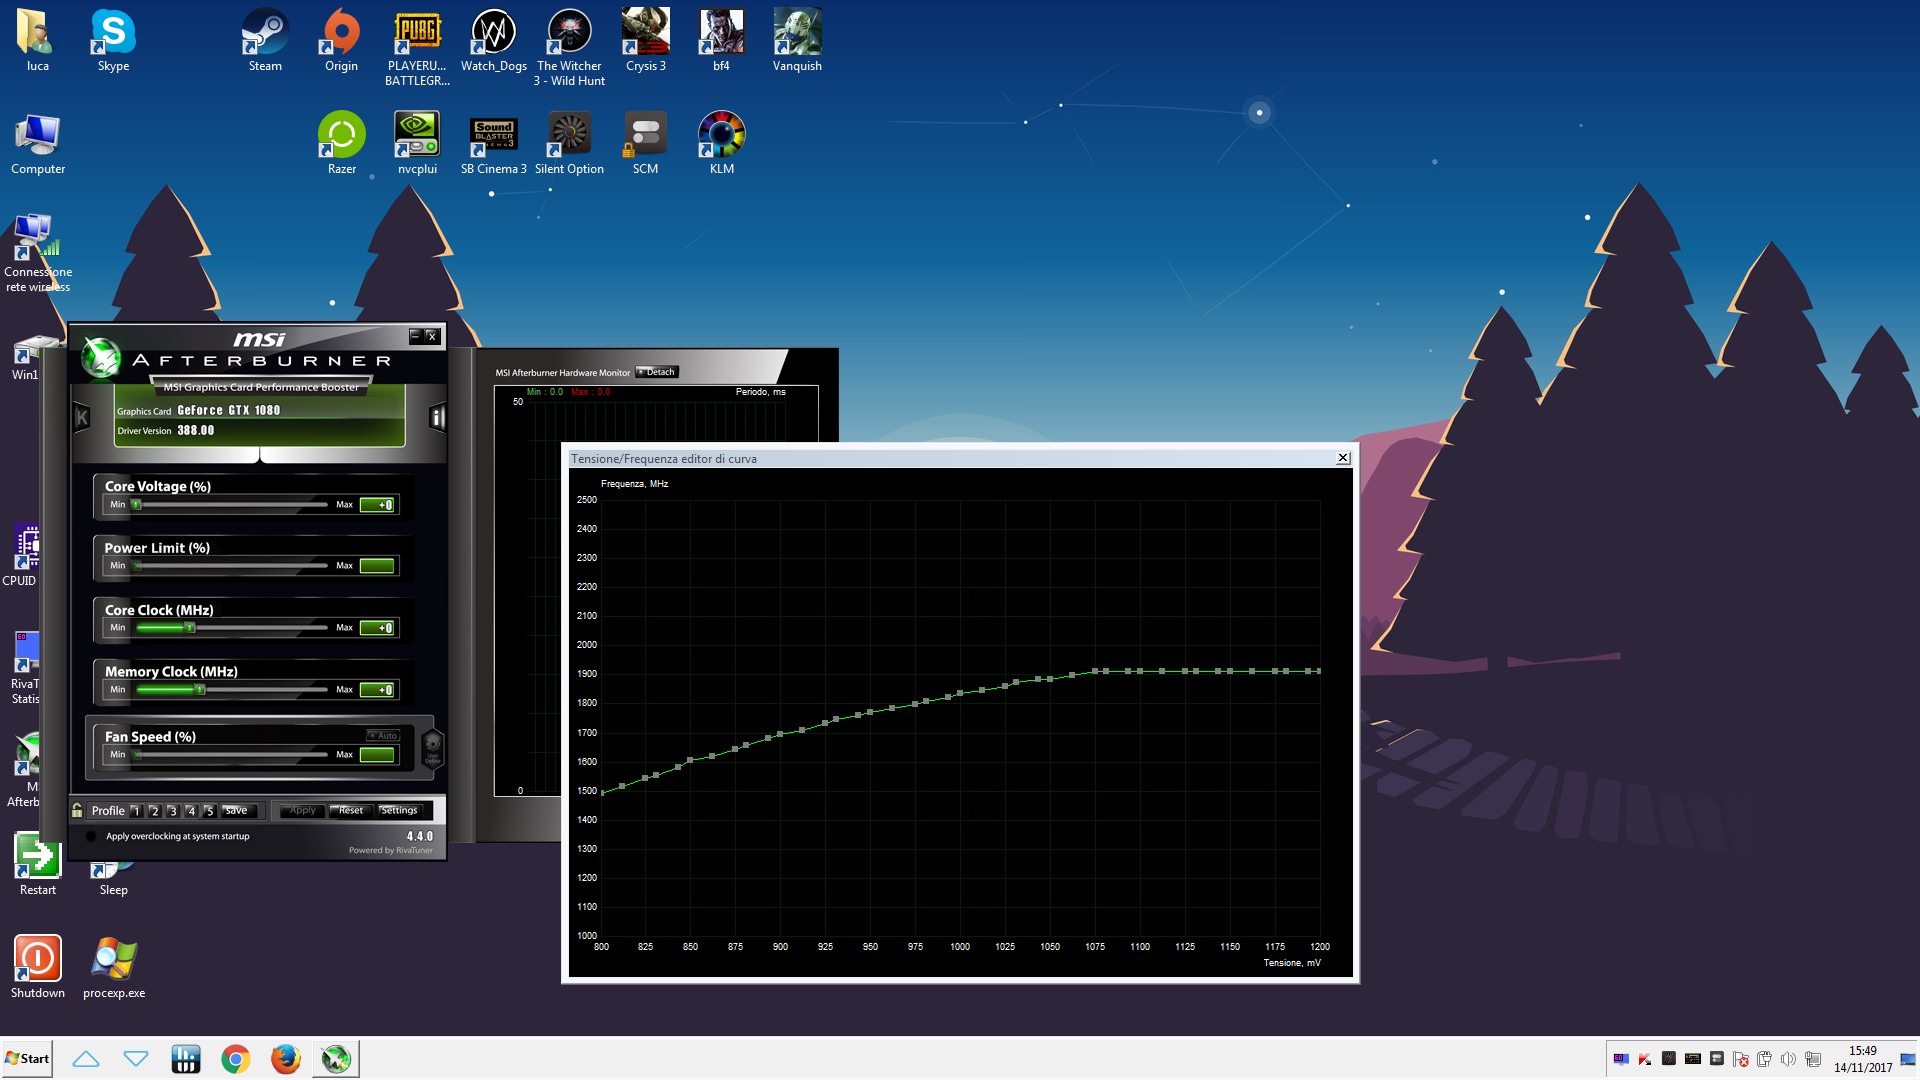The image size is (1920, 1080).
Task: Click the Shutdown desktop icon
Action: pos(38,968)
